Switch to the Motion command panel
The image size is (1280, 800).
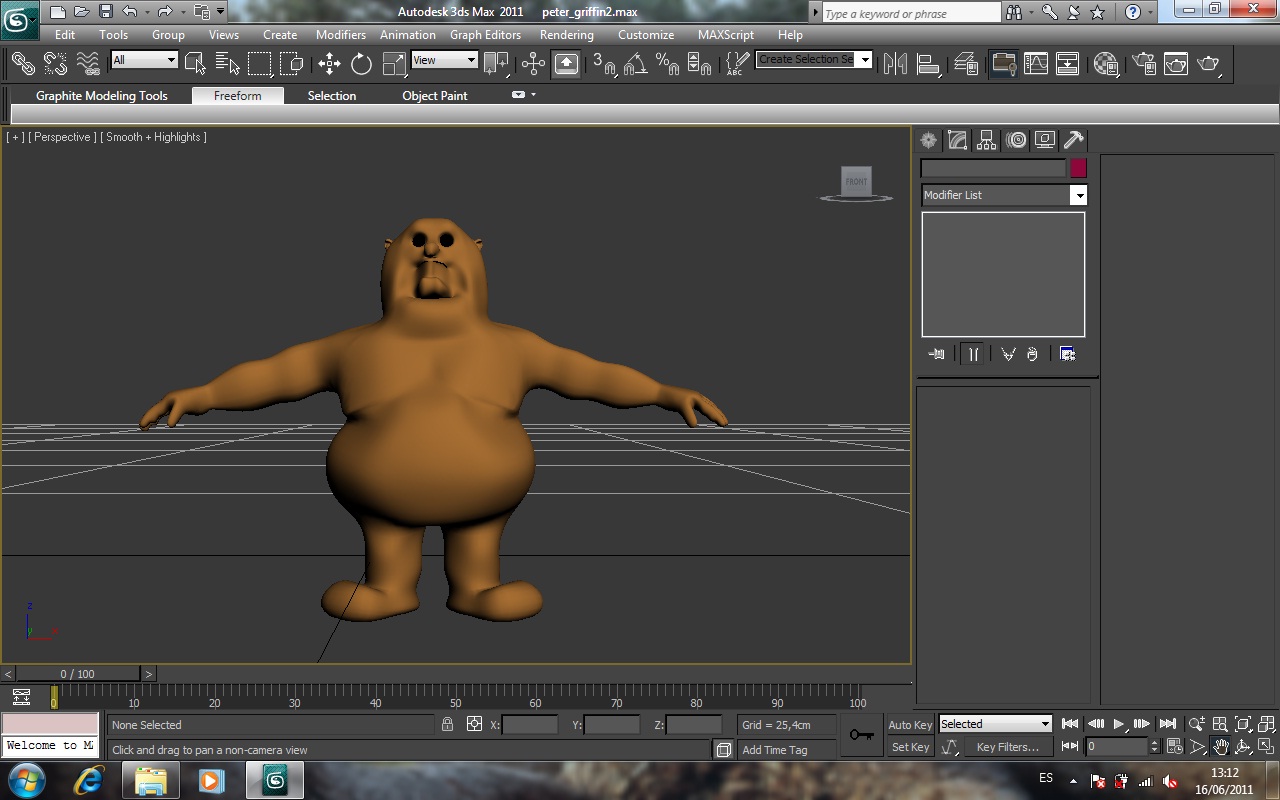[x=1016, y=140]
